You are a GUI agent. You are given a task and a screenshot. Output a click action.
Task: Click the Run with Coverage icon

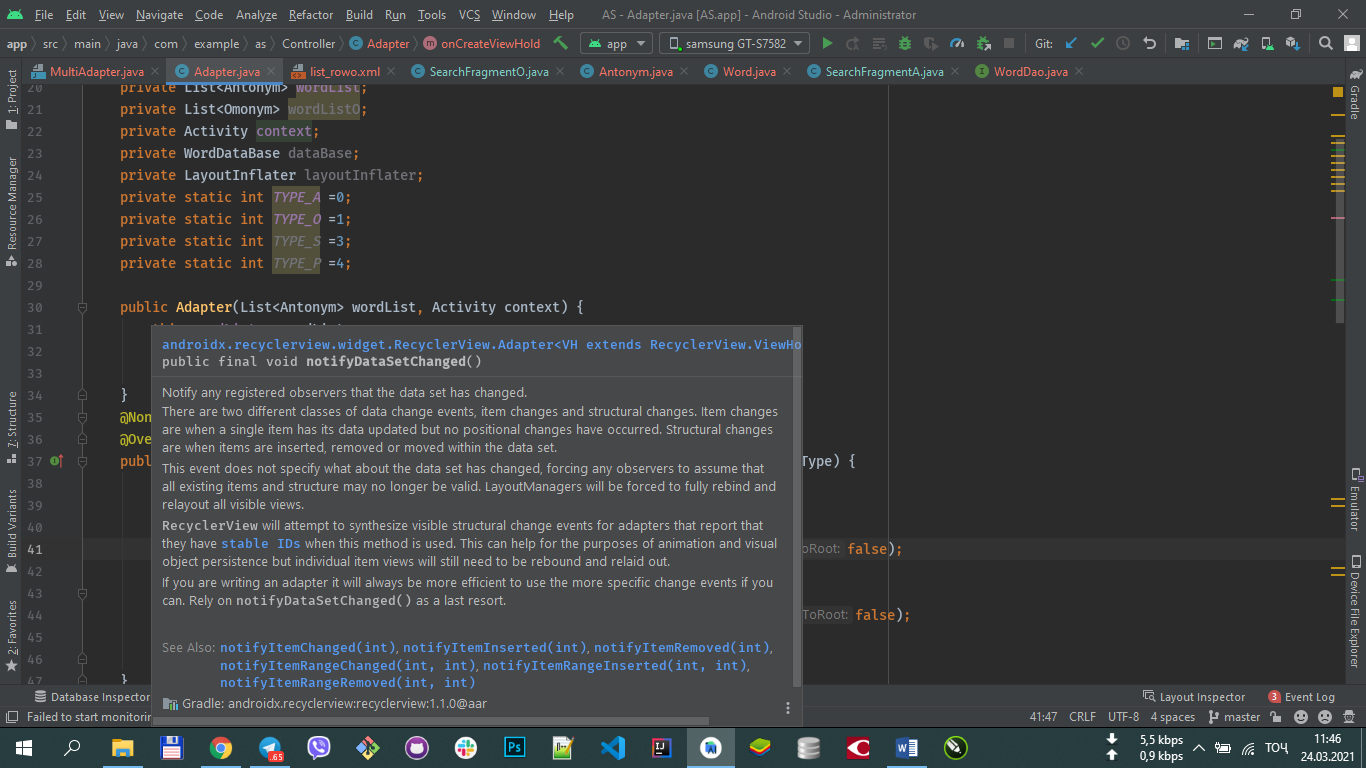[x=931, y=44]
